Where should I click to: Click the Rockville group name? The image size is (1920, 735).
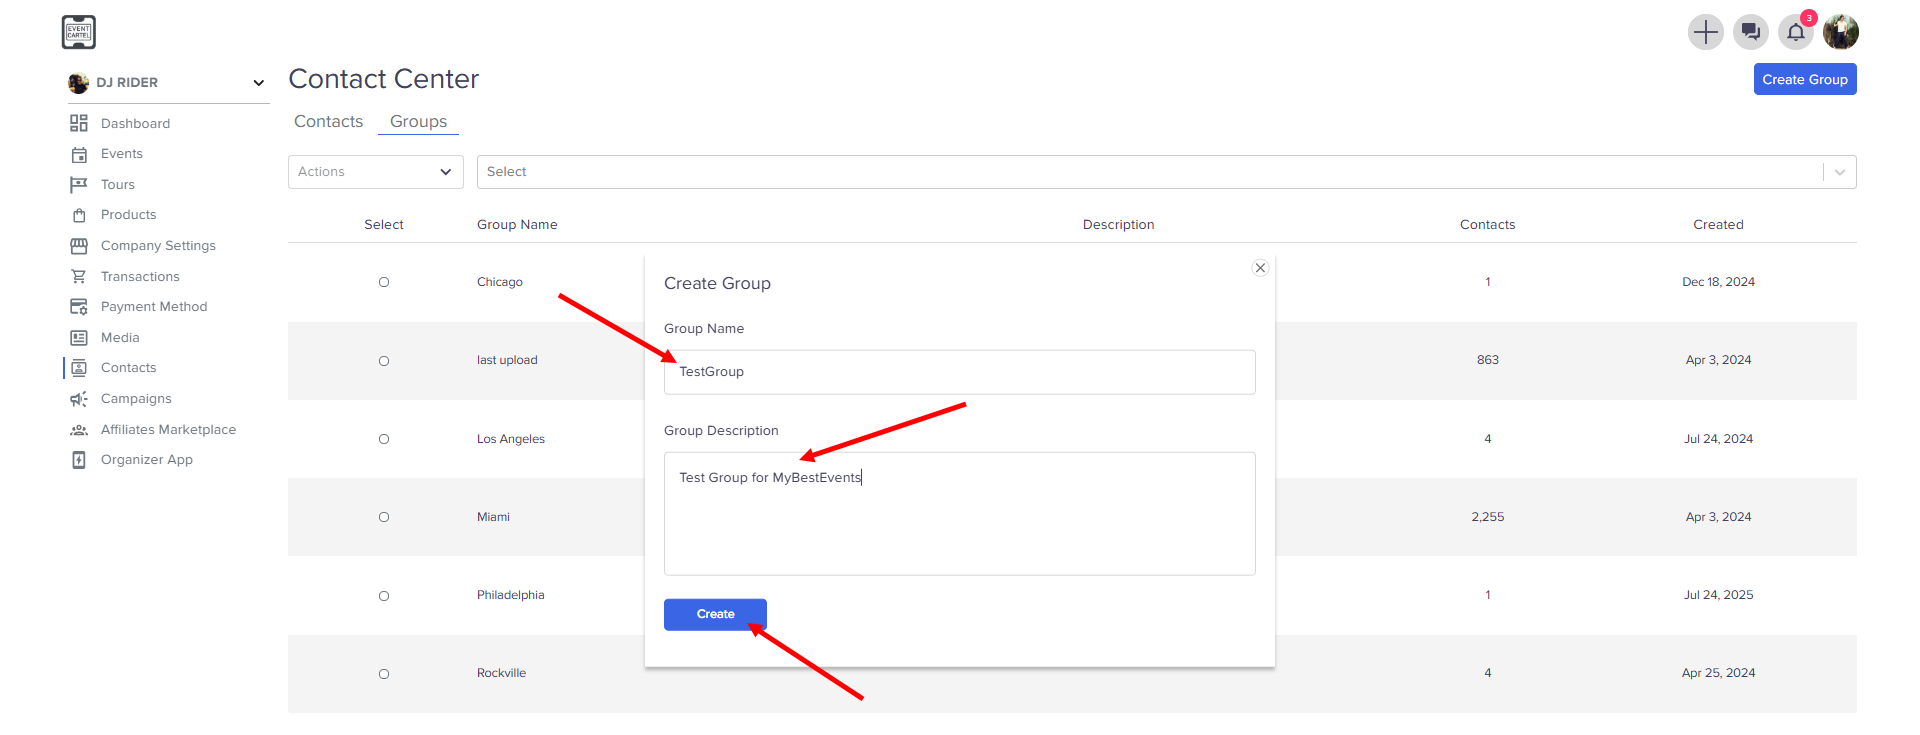point(501,673)
